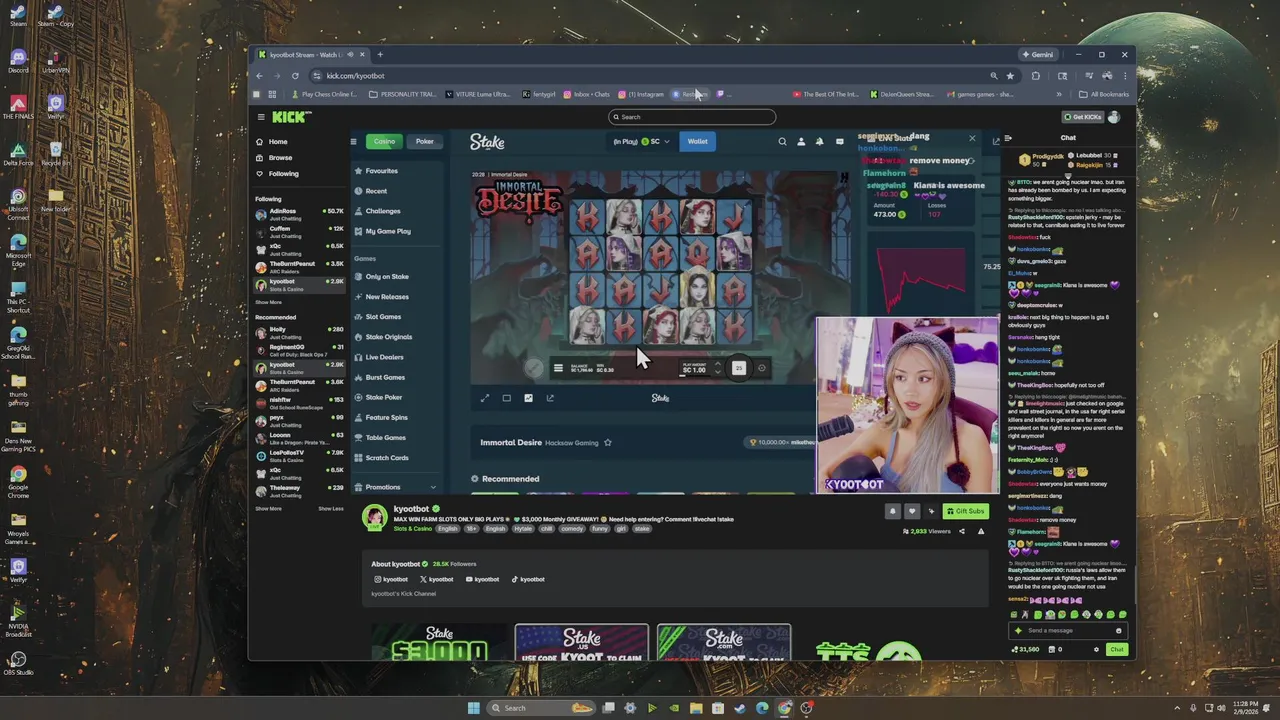Open the emoji picker in chat input

tap(1118, 631)
